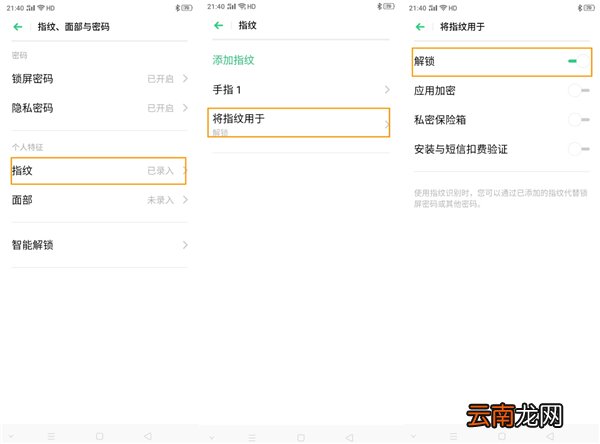The width and height of the screenshot is (600, 444).
Task: Open the 智能解锁 row chevron
Action: click(185, 245)
